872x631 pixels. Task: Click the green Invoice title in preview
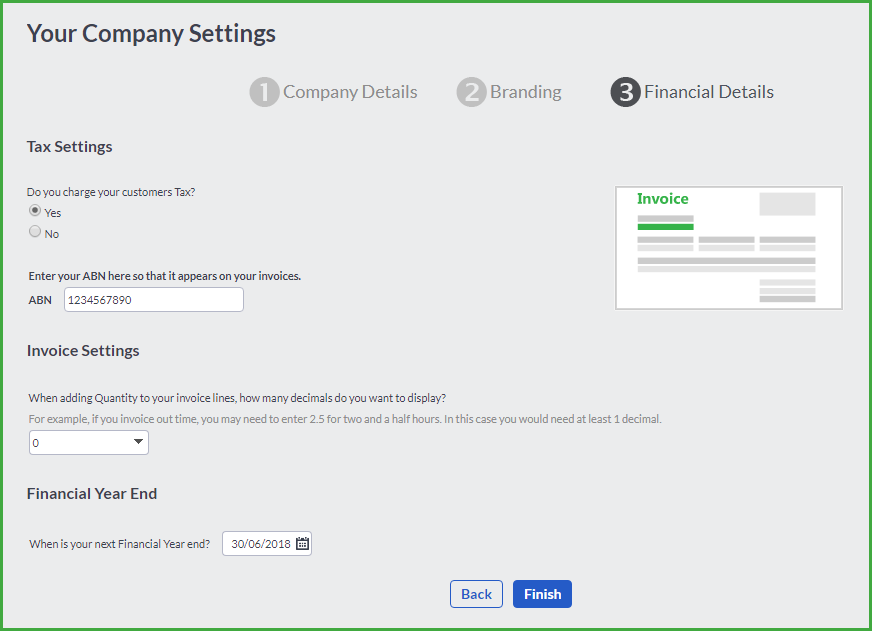click(x=662, y=199)
